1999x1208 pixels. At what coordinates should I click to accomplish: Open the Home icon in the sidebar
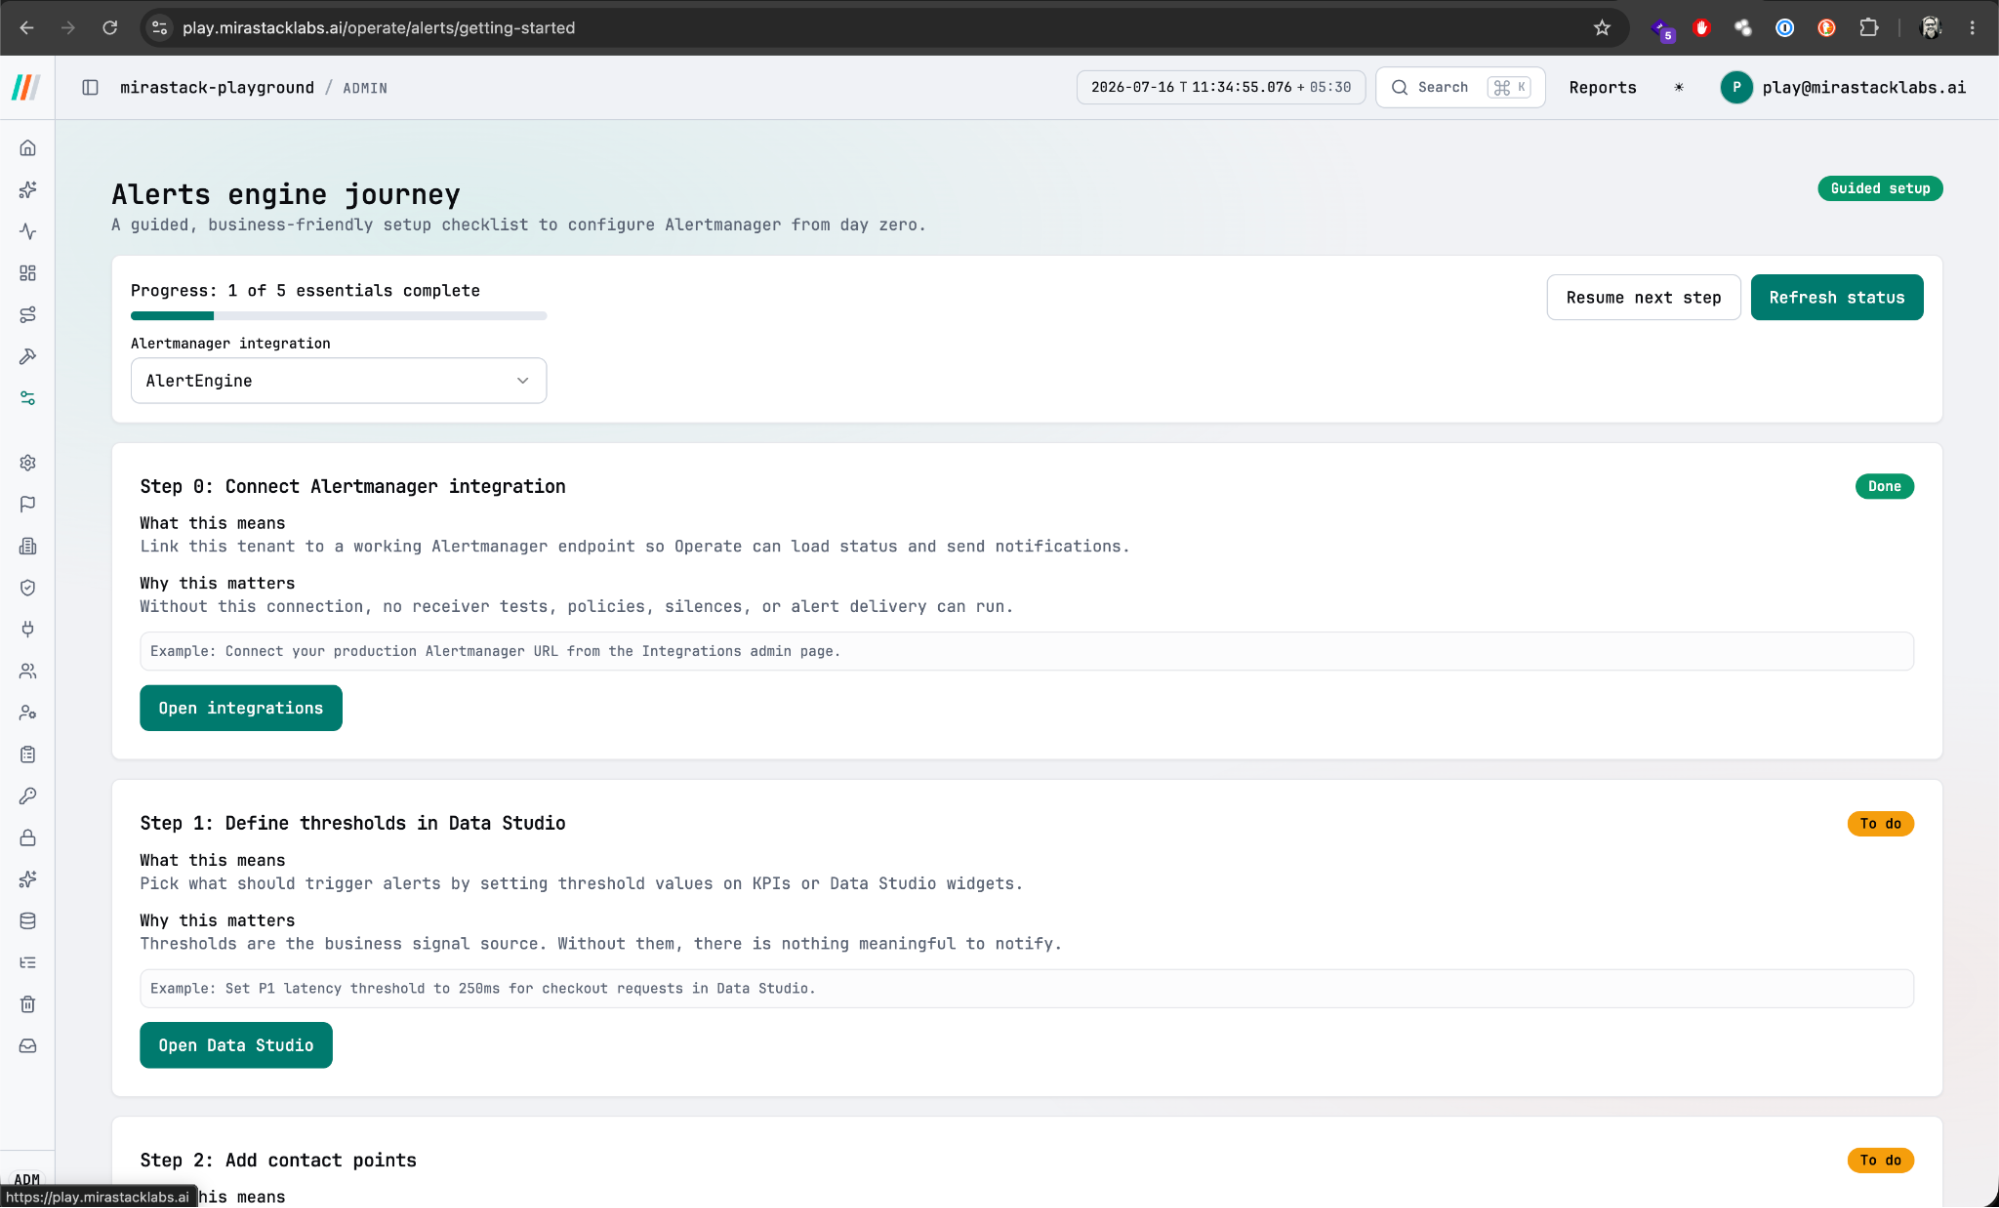(28, 148)
